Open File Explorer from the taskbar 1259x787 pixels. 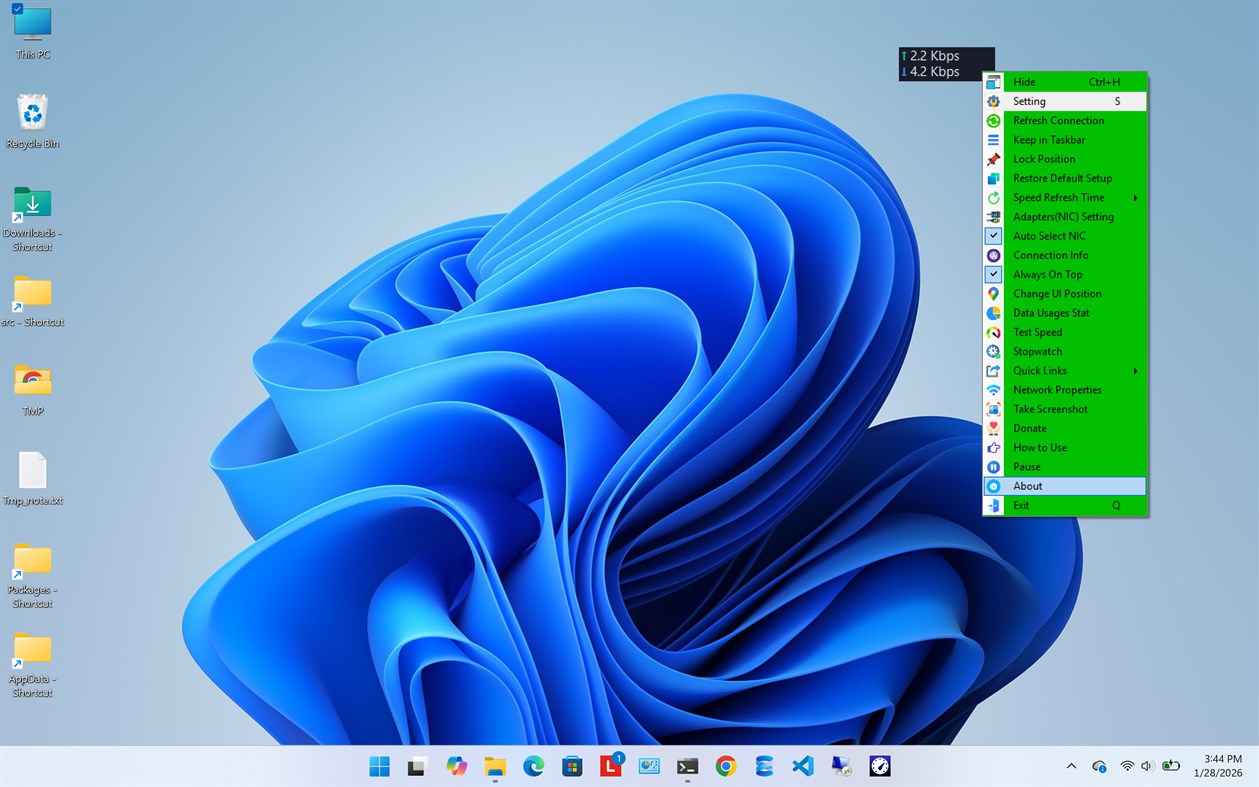tap(494, 766)
